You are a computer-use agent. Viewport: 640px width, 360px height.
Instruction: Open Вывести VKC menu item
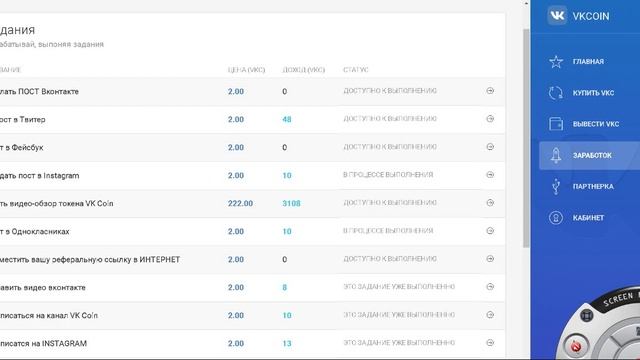coord(596,124)
